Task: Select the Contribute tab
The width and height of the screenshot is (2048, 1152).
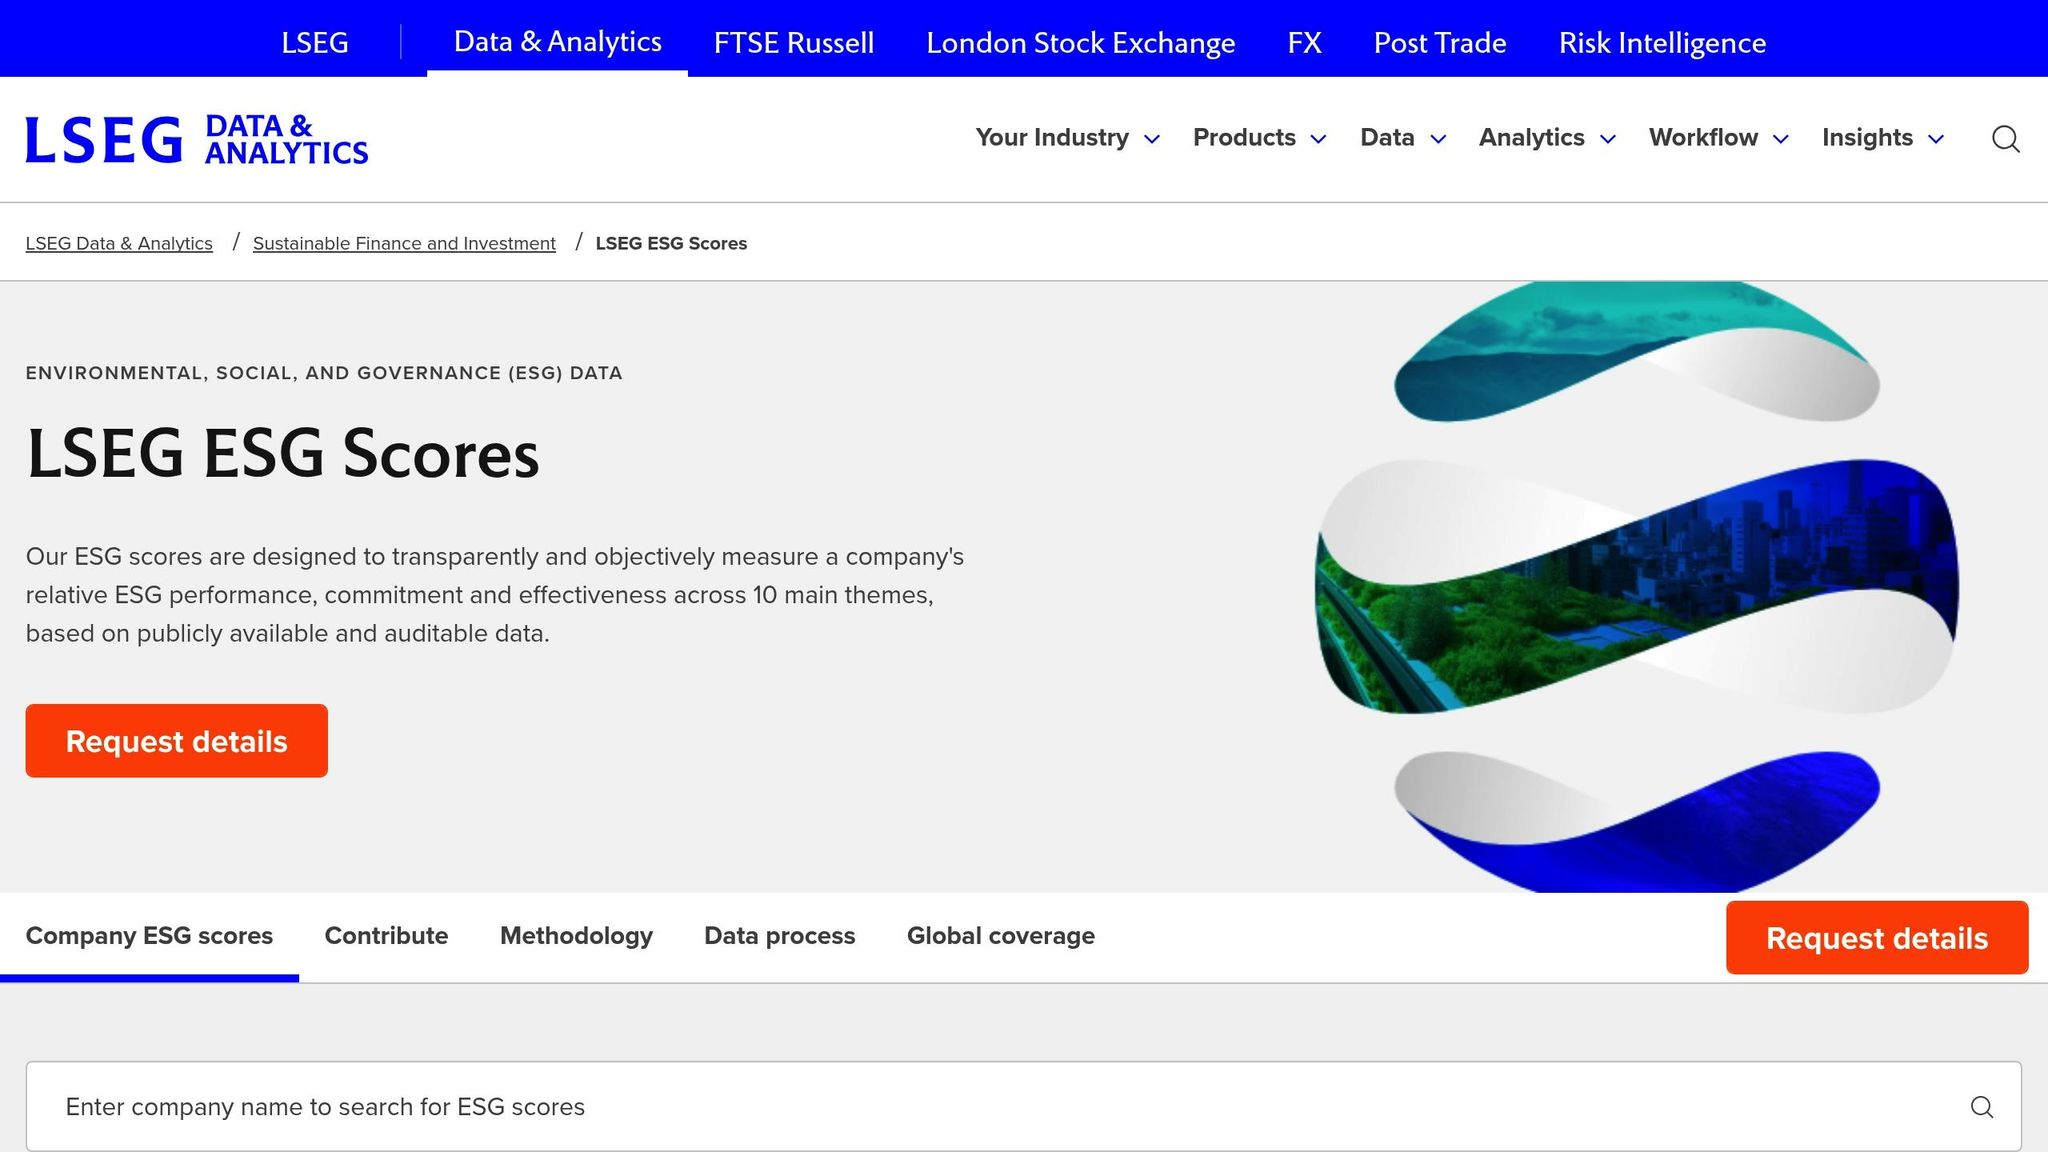Action: pos(386,936)
